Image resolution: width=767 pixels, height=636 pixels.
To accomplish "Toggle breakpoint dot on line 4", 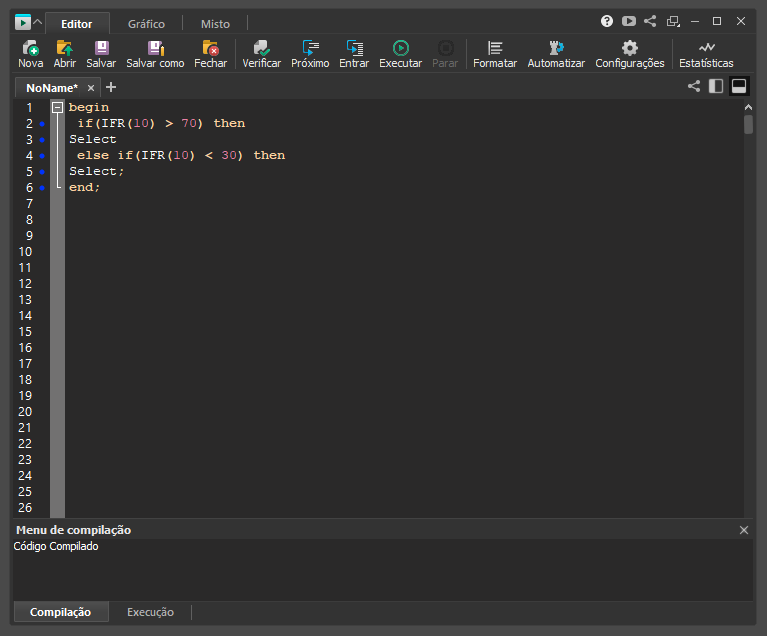I will pyautogui.click(x=42, y=156).
